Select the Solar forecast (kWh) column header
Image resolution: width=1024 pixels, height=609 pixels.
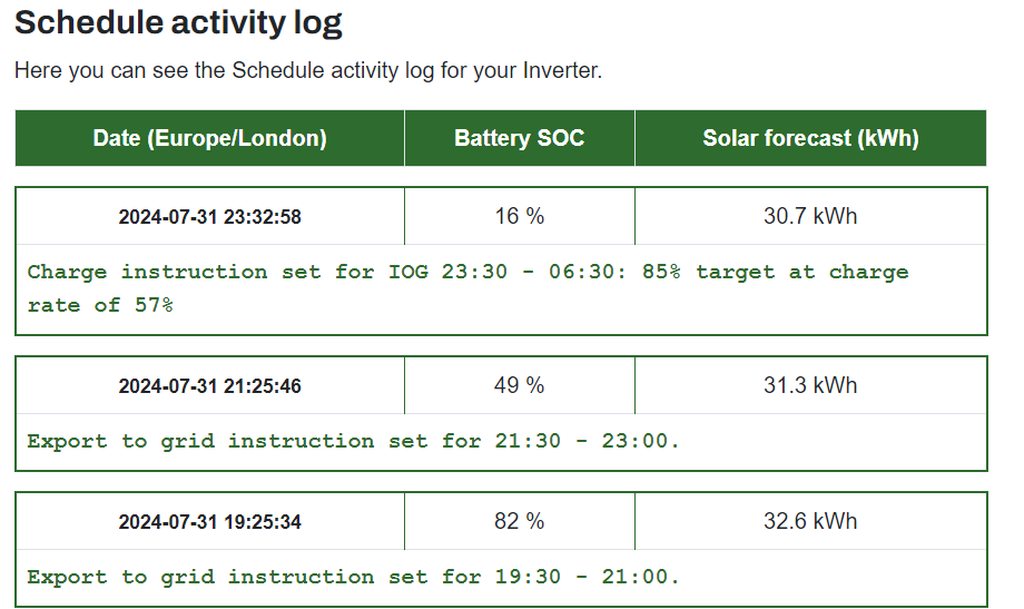coord(810,138)
